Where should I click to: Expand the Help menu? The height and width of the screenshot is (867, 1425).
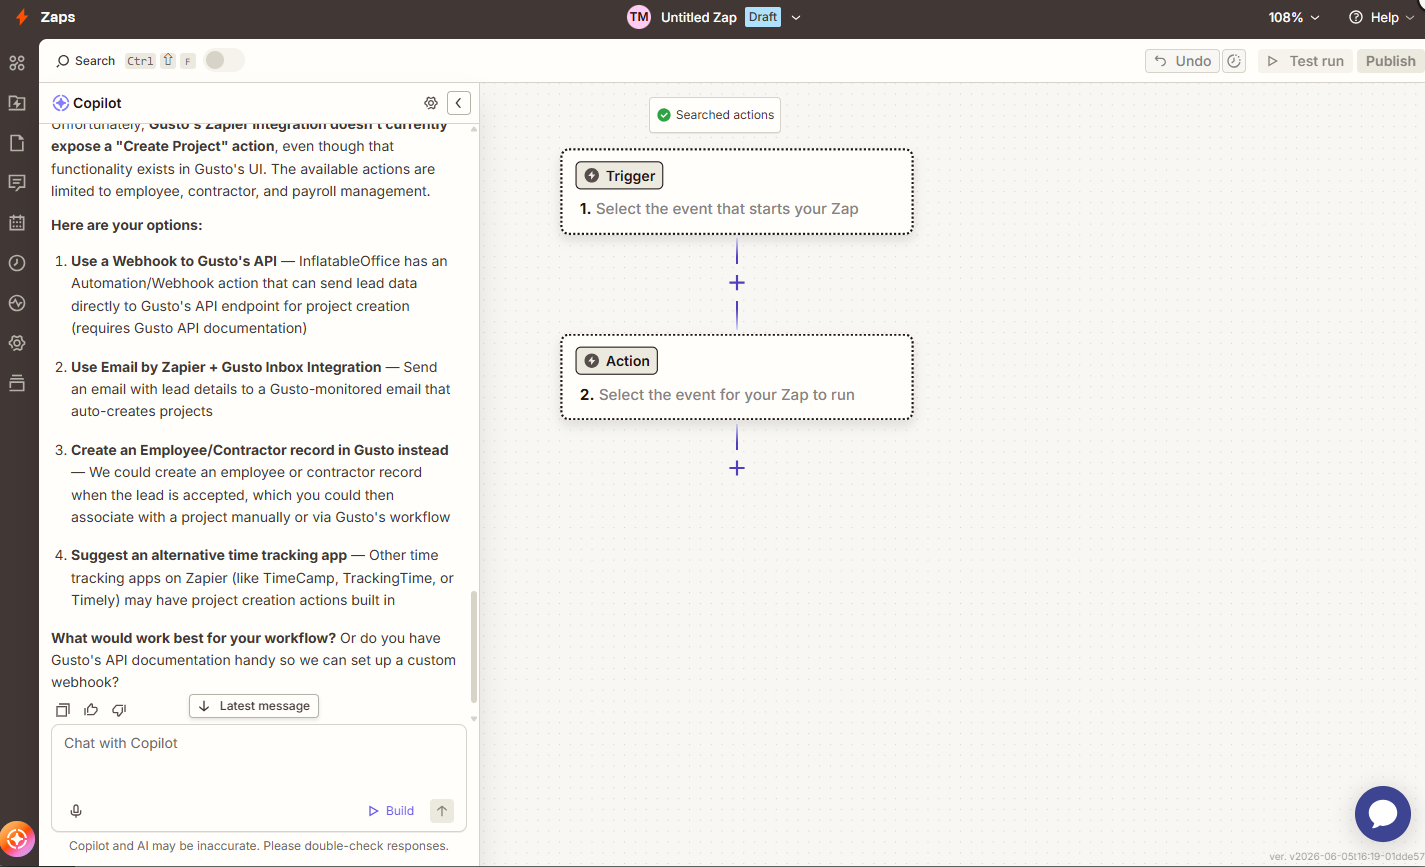pos(1381,17)
